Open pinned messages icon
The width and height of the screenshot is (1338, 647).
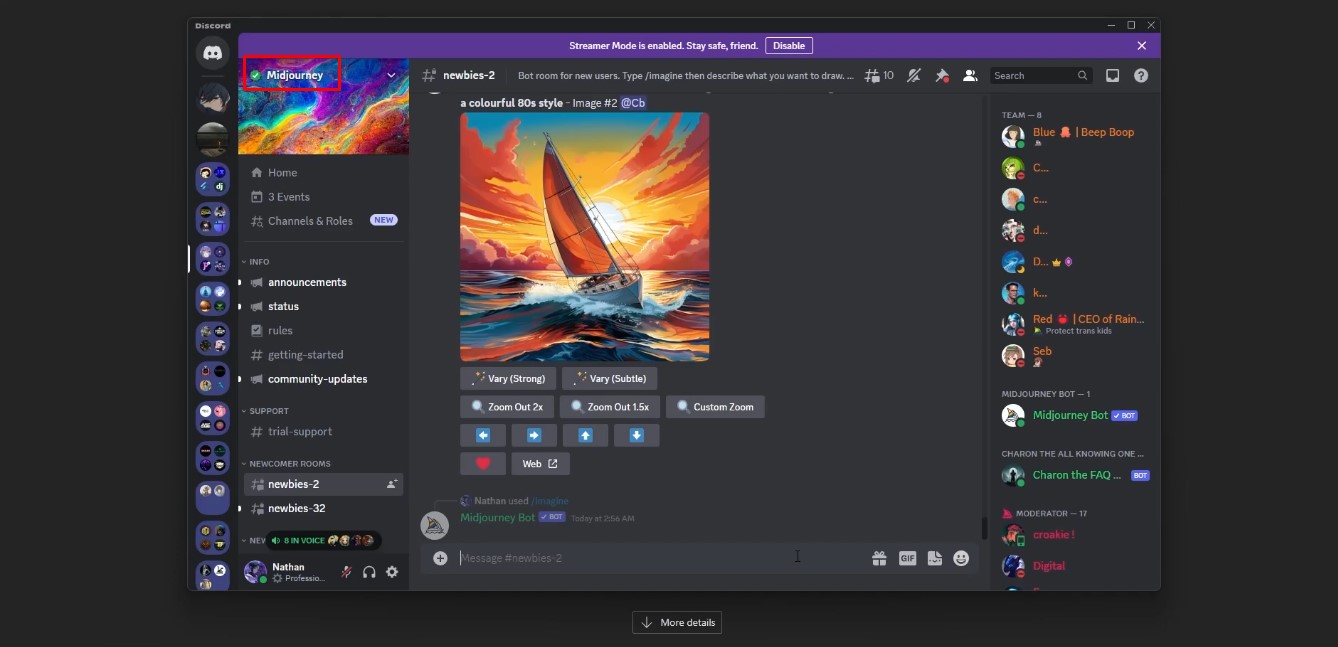[x=941, y=75]
